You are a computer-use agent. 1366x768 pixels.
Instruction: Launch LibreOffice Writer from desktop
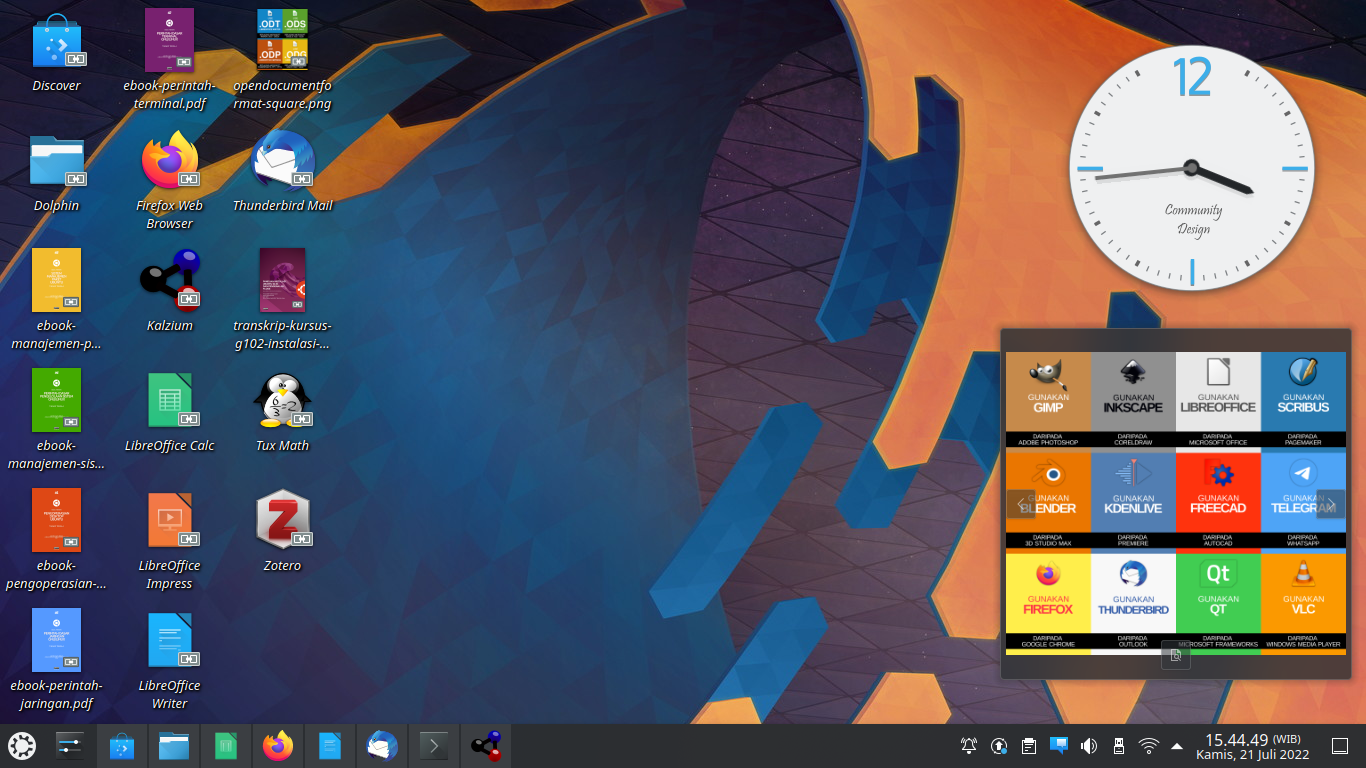[169, 660]
